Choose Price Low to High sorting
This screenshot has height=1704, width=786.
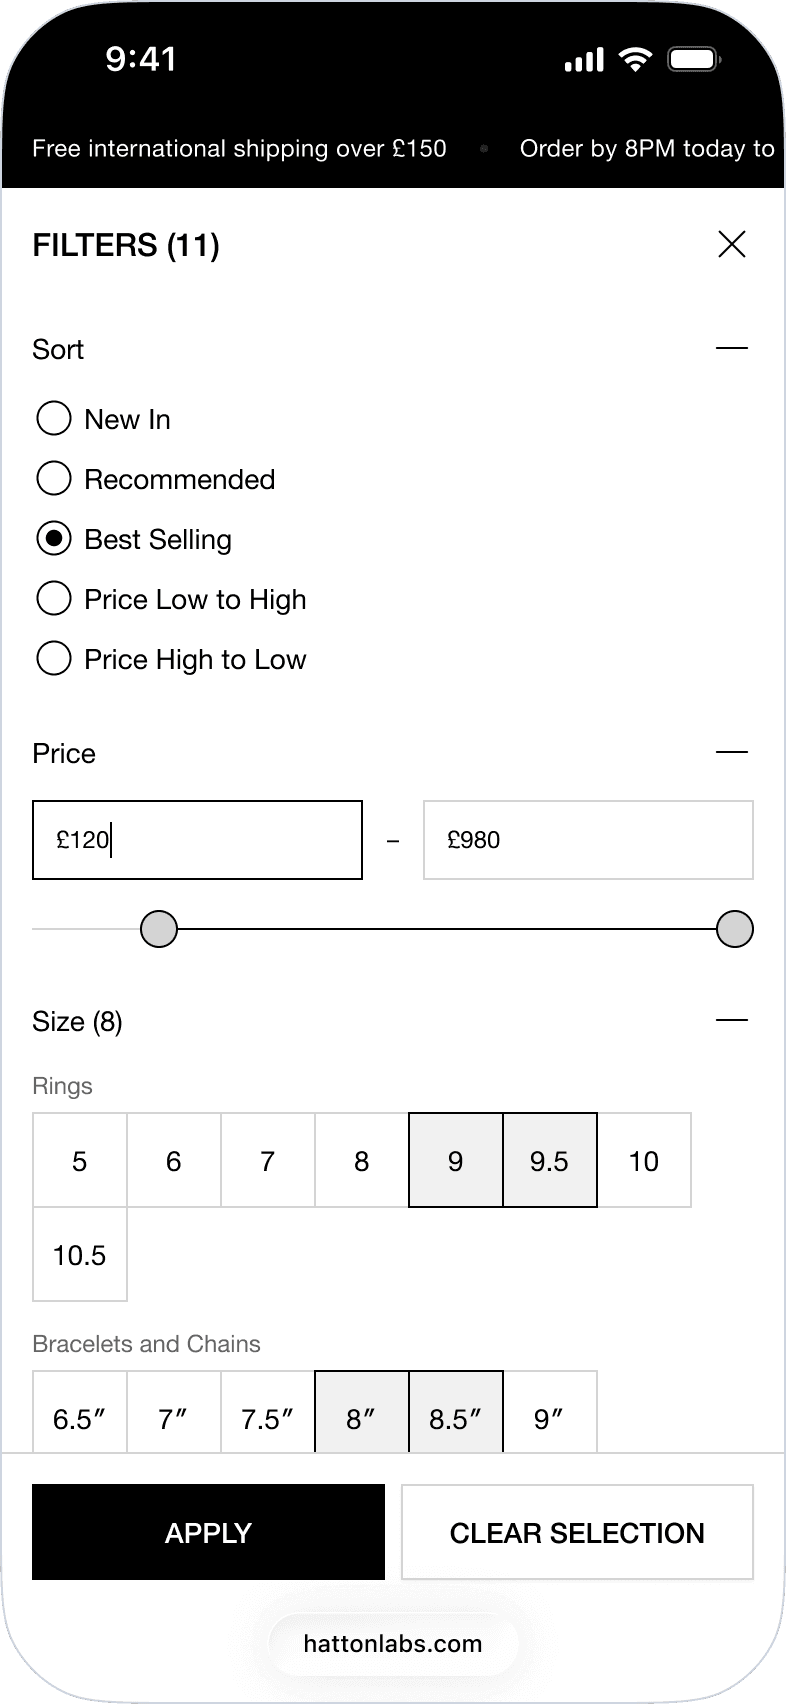coord(54,599)
